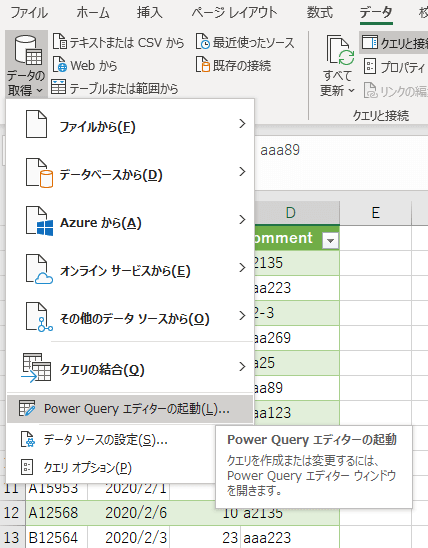Click the Power Query エディター pencil icon

point(27,408)
